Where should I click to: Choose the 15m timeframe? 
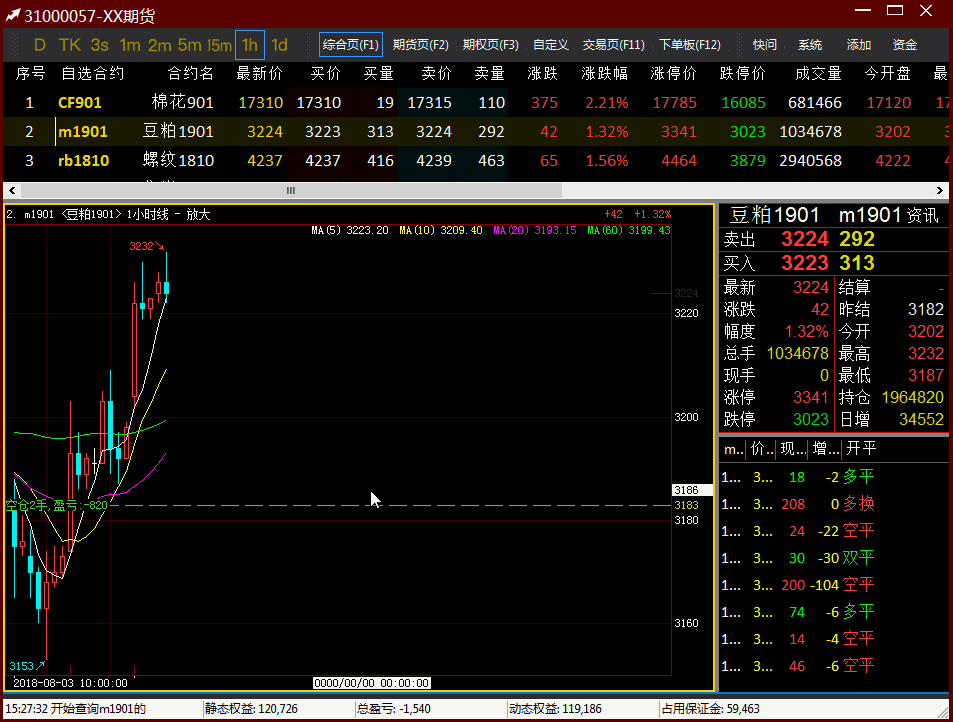[219, 45]
